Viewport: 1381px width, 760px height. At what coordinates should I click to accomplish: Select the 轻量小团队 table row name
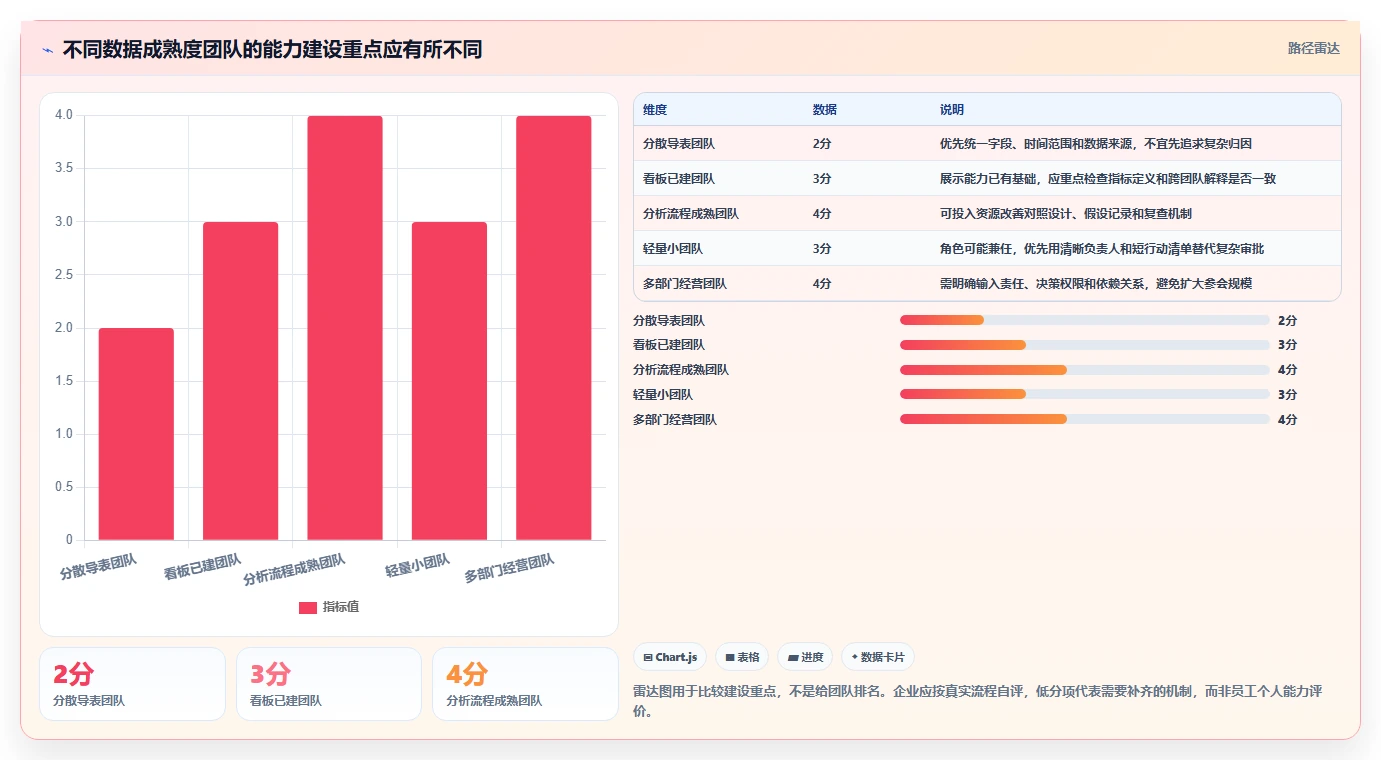click(x=673, y=249)
